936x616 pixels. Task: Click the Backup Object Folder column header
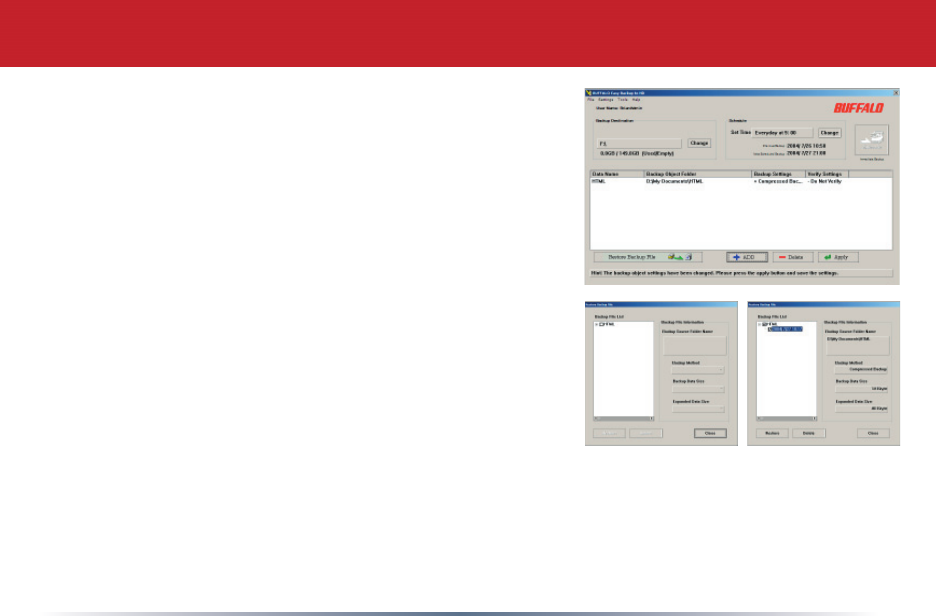(698, 174)
